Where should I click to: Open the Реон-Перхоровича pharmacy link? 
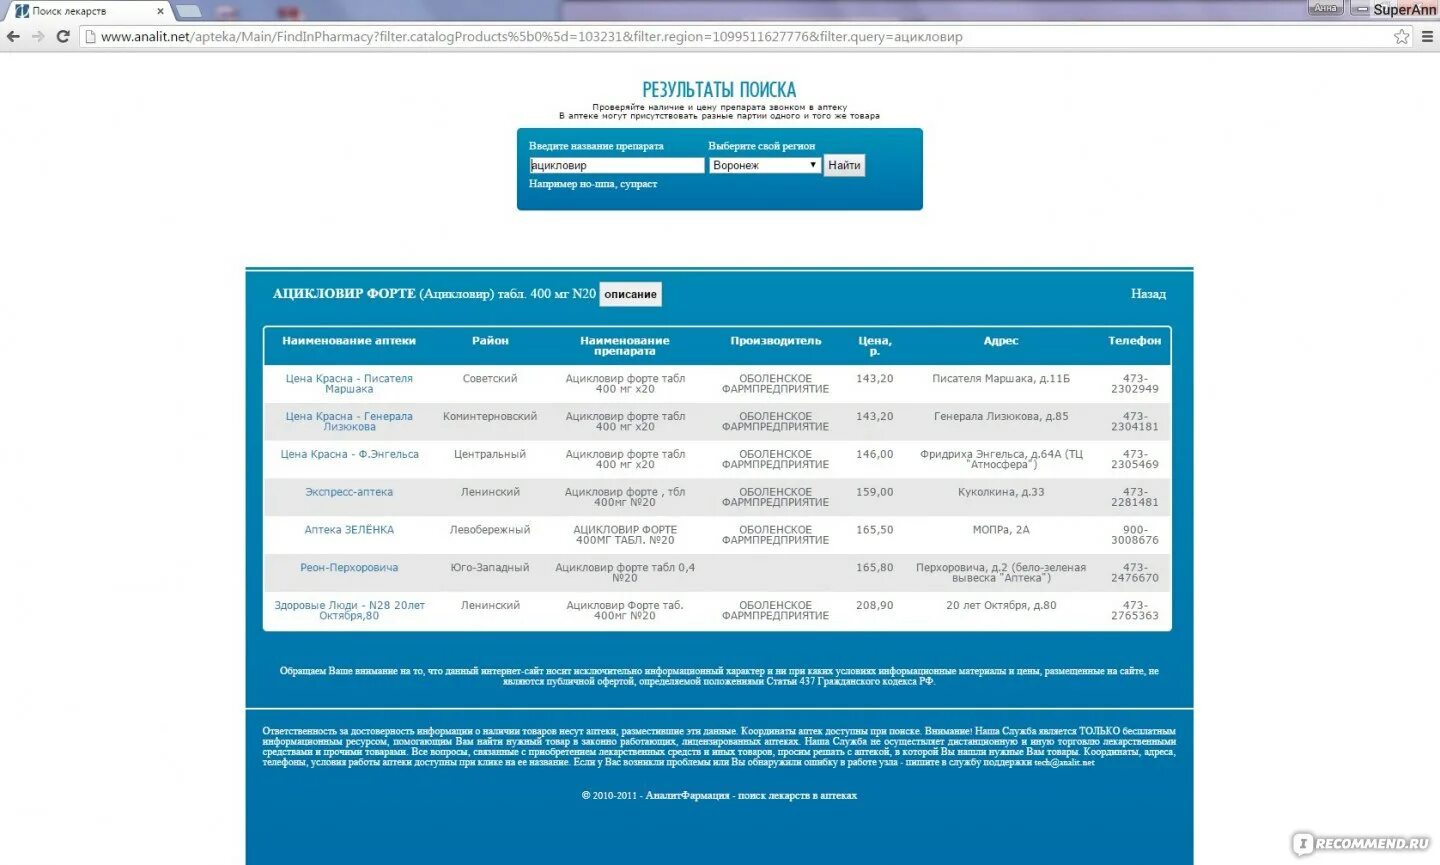pyautogui.click(x=349, y=568)
